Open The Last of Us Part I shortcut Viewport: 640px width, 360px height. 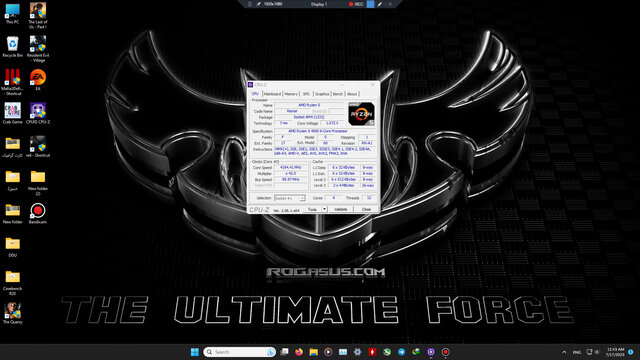coord(38,16)
